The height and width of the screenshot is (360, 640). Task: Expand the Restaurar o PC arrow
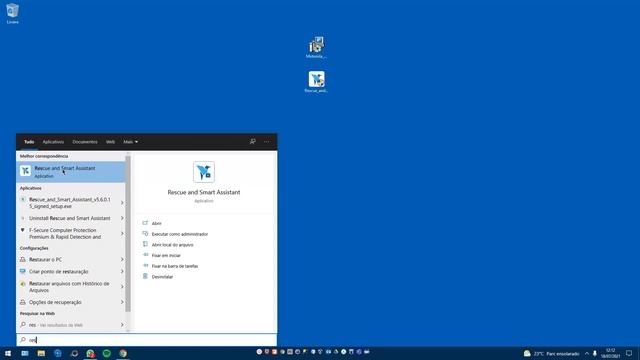[122, 259]
